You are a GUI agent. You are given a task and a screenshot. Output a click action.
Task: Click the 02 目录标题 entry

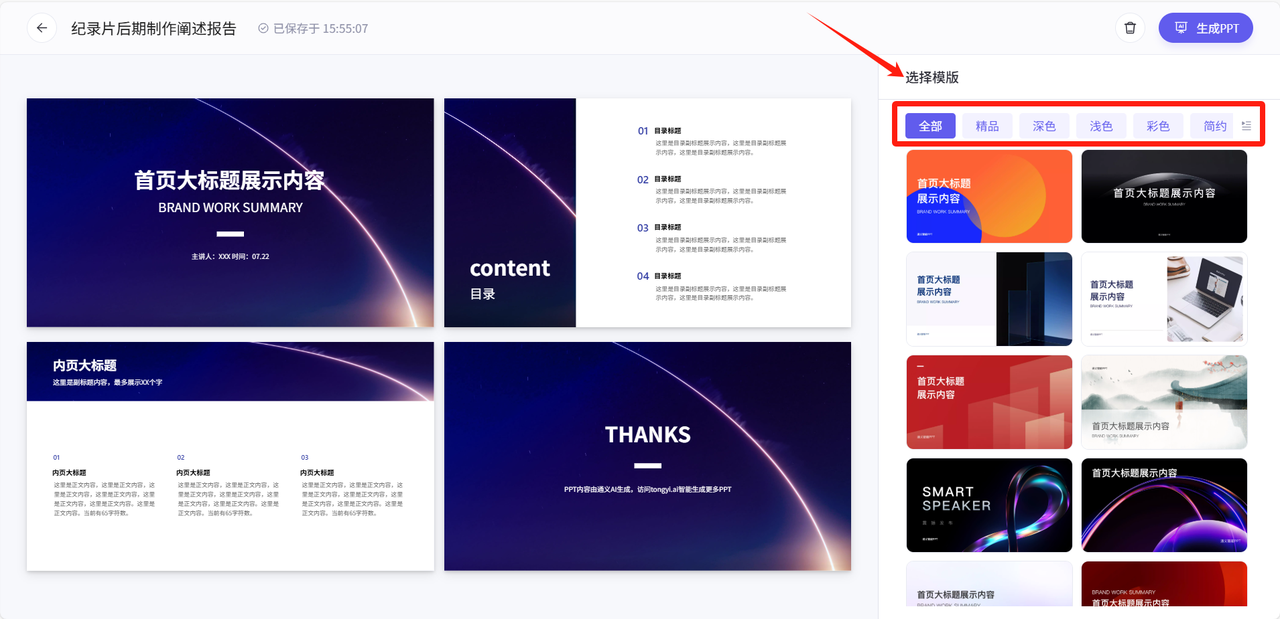point(712,190)
